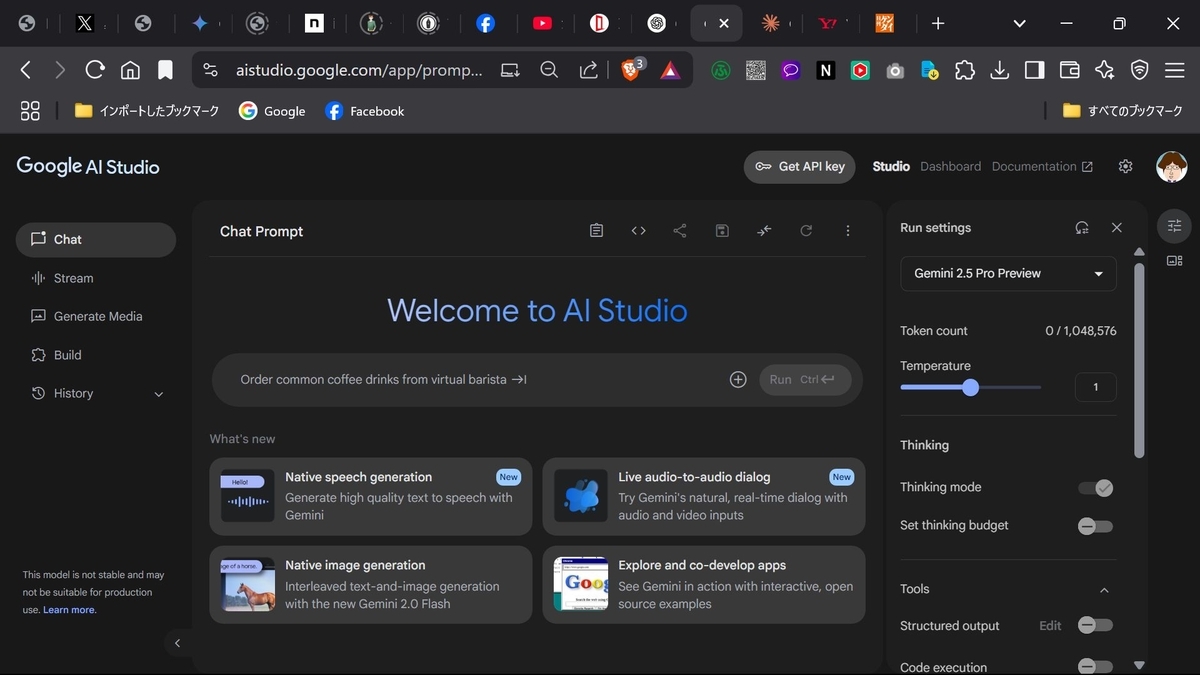Click the Run settings scrollbar
Screen dimensions: 1200x675
(x=1139, y=360)
